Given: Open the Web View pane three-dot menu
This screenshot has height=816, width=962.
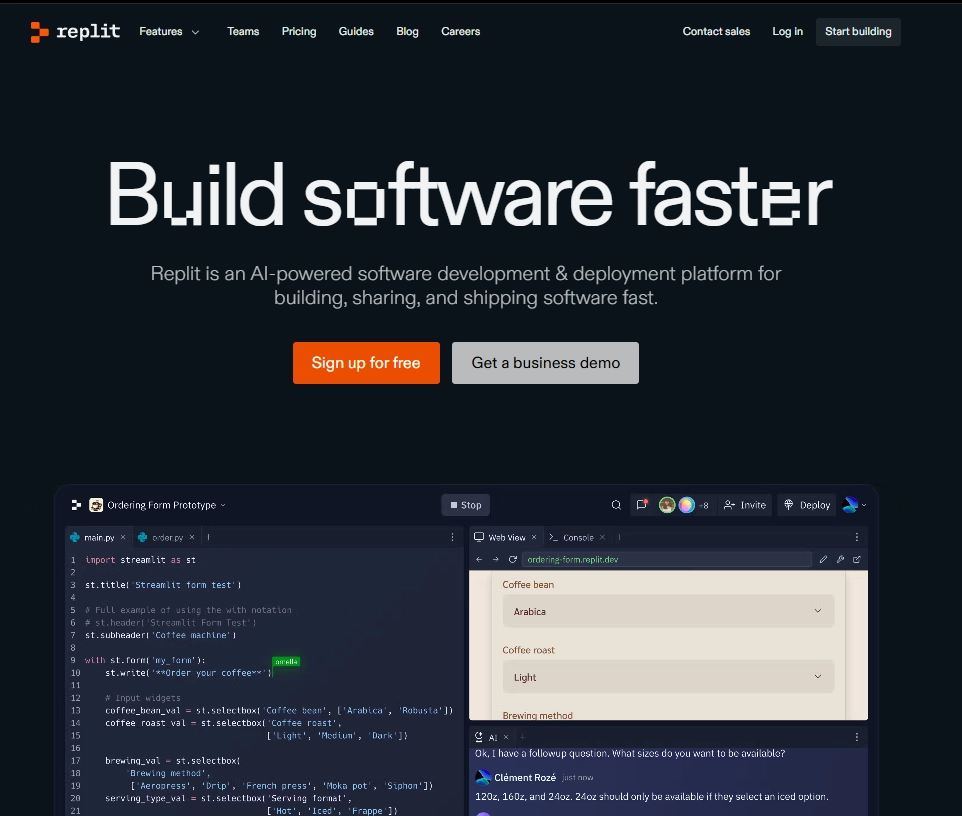Looking at the screenshot, I should [857, 537].
